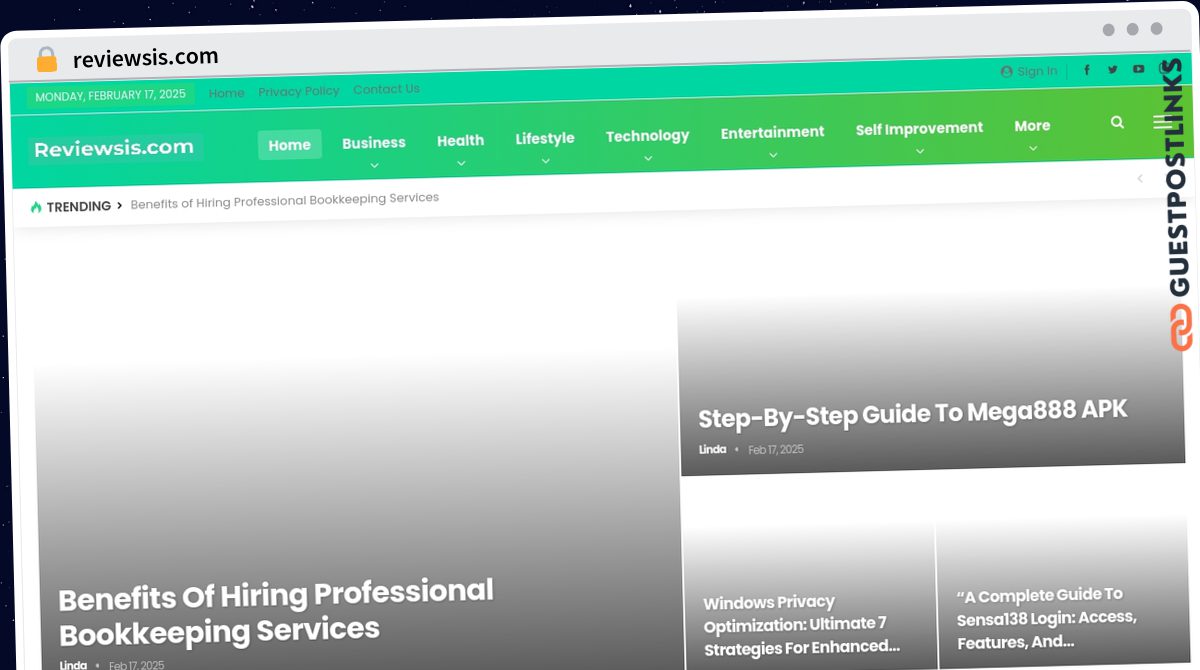This screenshot has height=670, width=1200.
Task: Open the Entertainment nav item
Action: [773, 132]
